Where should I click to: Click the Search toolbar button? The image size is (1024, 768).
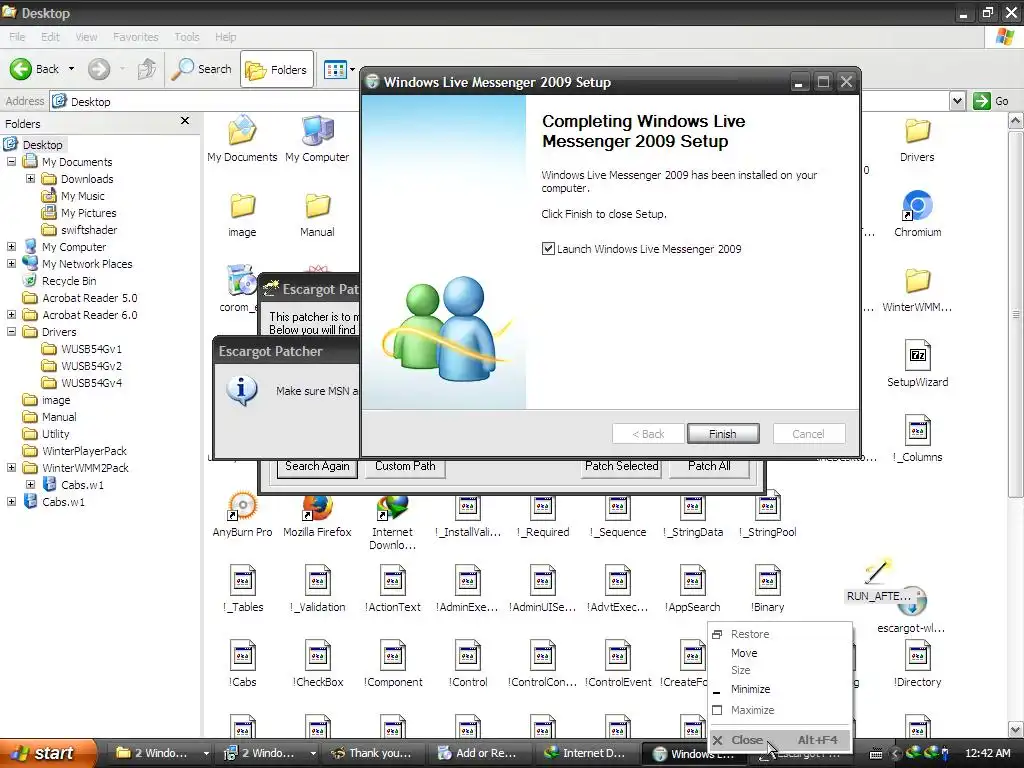202,69
